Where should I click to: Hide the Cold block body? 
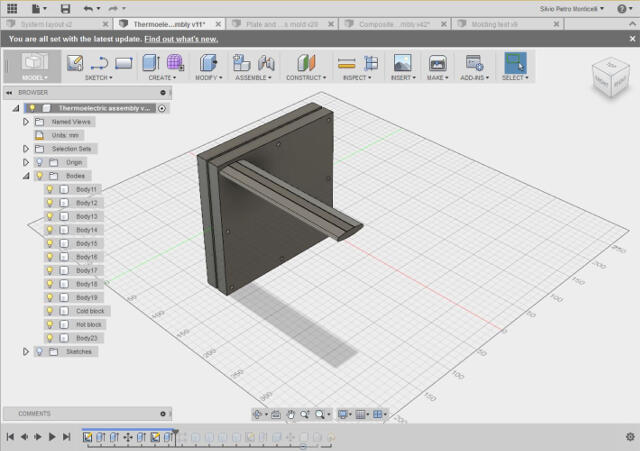(50, 311)
